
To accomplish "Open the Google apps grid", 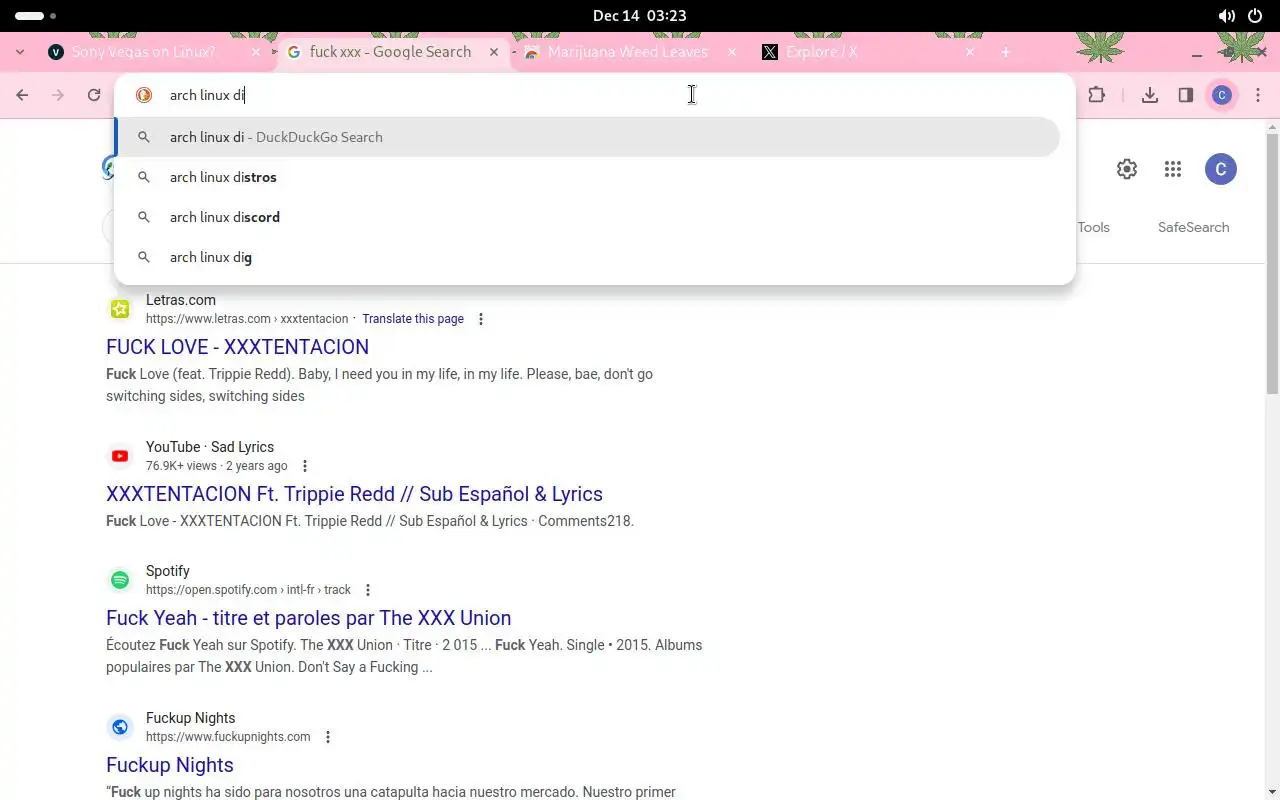I will point(1173,169).
